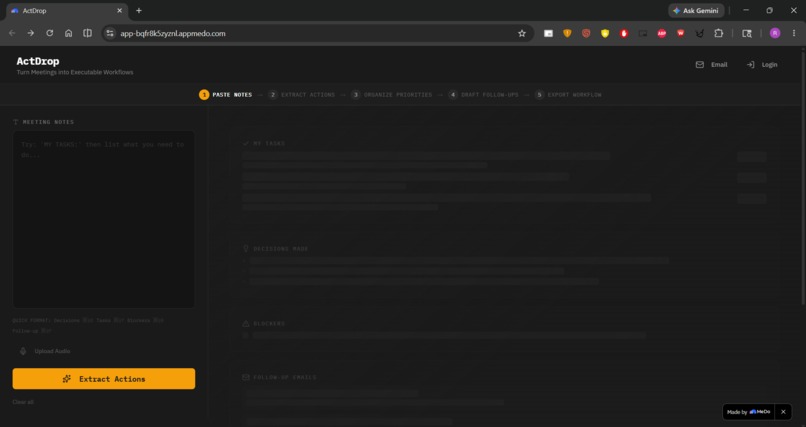806x427 pixels.
Task: Select the ActDrop browser tab
Action: 65,11
